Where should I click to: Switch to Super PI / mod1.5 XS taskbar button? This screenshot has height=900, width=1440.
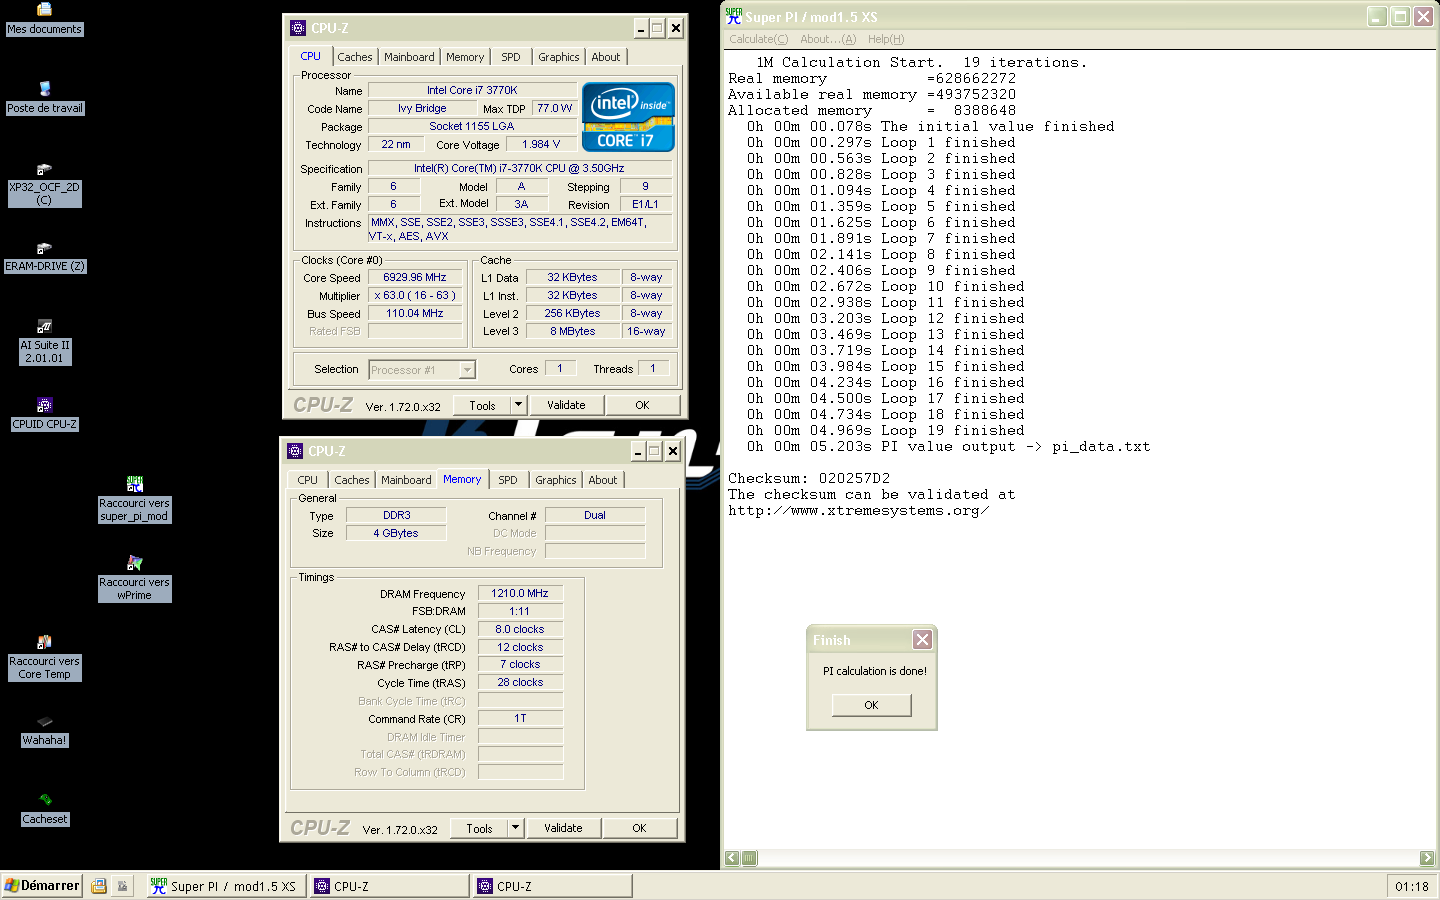pos(225,886)
